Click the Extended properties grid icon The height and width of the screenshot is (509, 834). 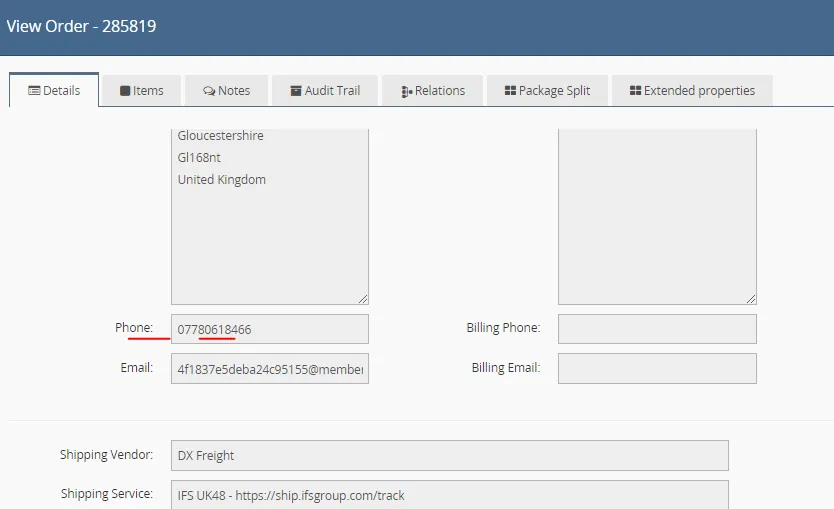[635, 90]
